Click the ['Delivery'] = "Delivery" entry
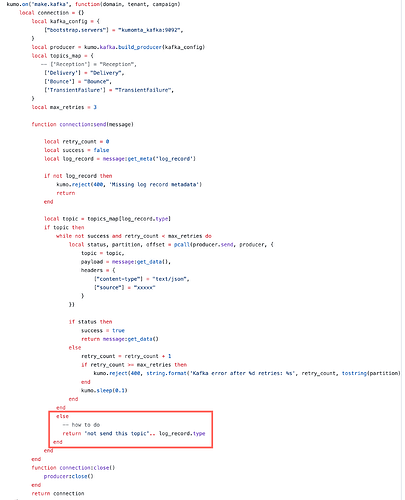Image resolution: width=405 pixels, height=500 pixels. 84,73
